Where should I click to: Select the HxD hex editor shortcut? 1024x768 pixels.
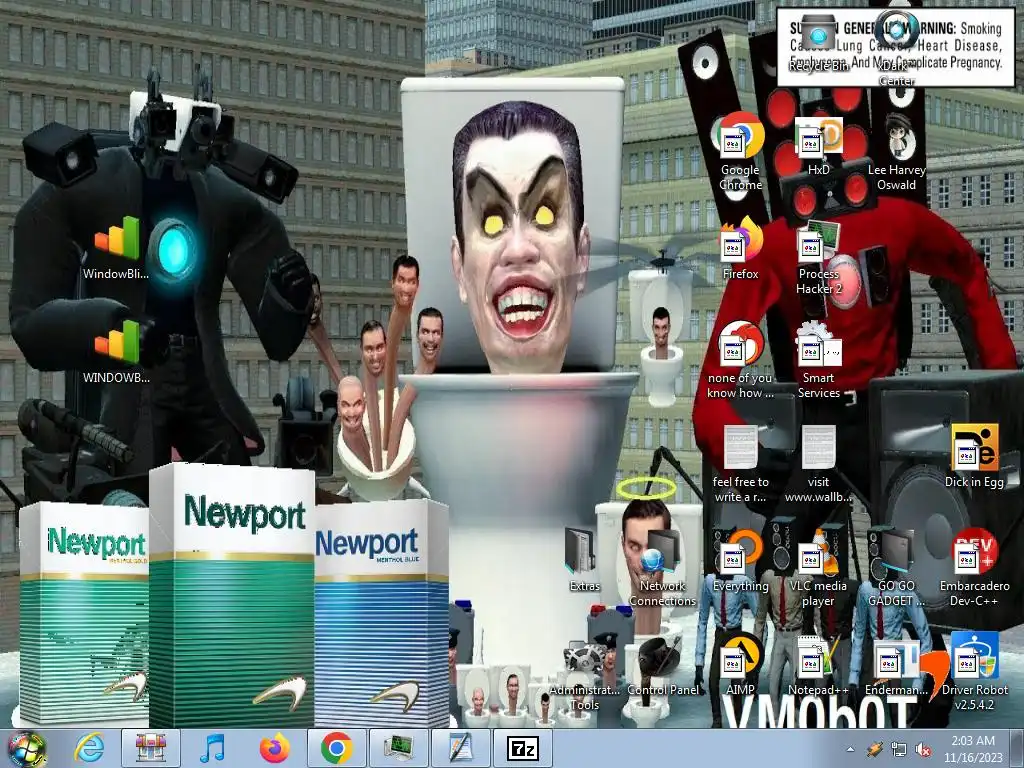coord(818,146)
